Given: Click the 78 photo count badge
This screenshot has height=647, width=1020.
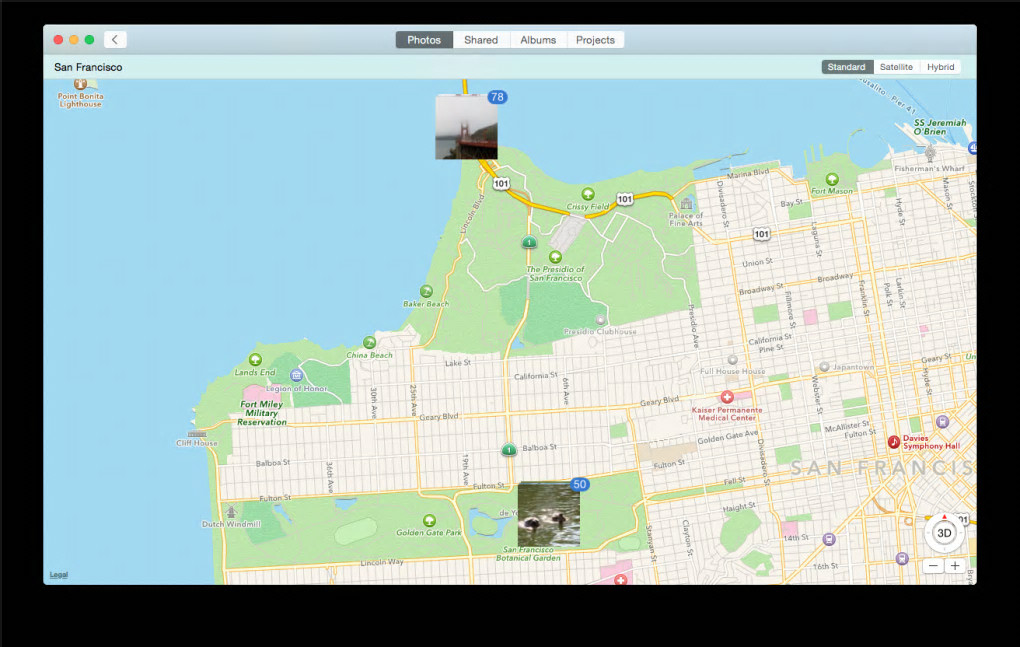Looking at the screenshot, I should (x=498, y=97).
